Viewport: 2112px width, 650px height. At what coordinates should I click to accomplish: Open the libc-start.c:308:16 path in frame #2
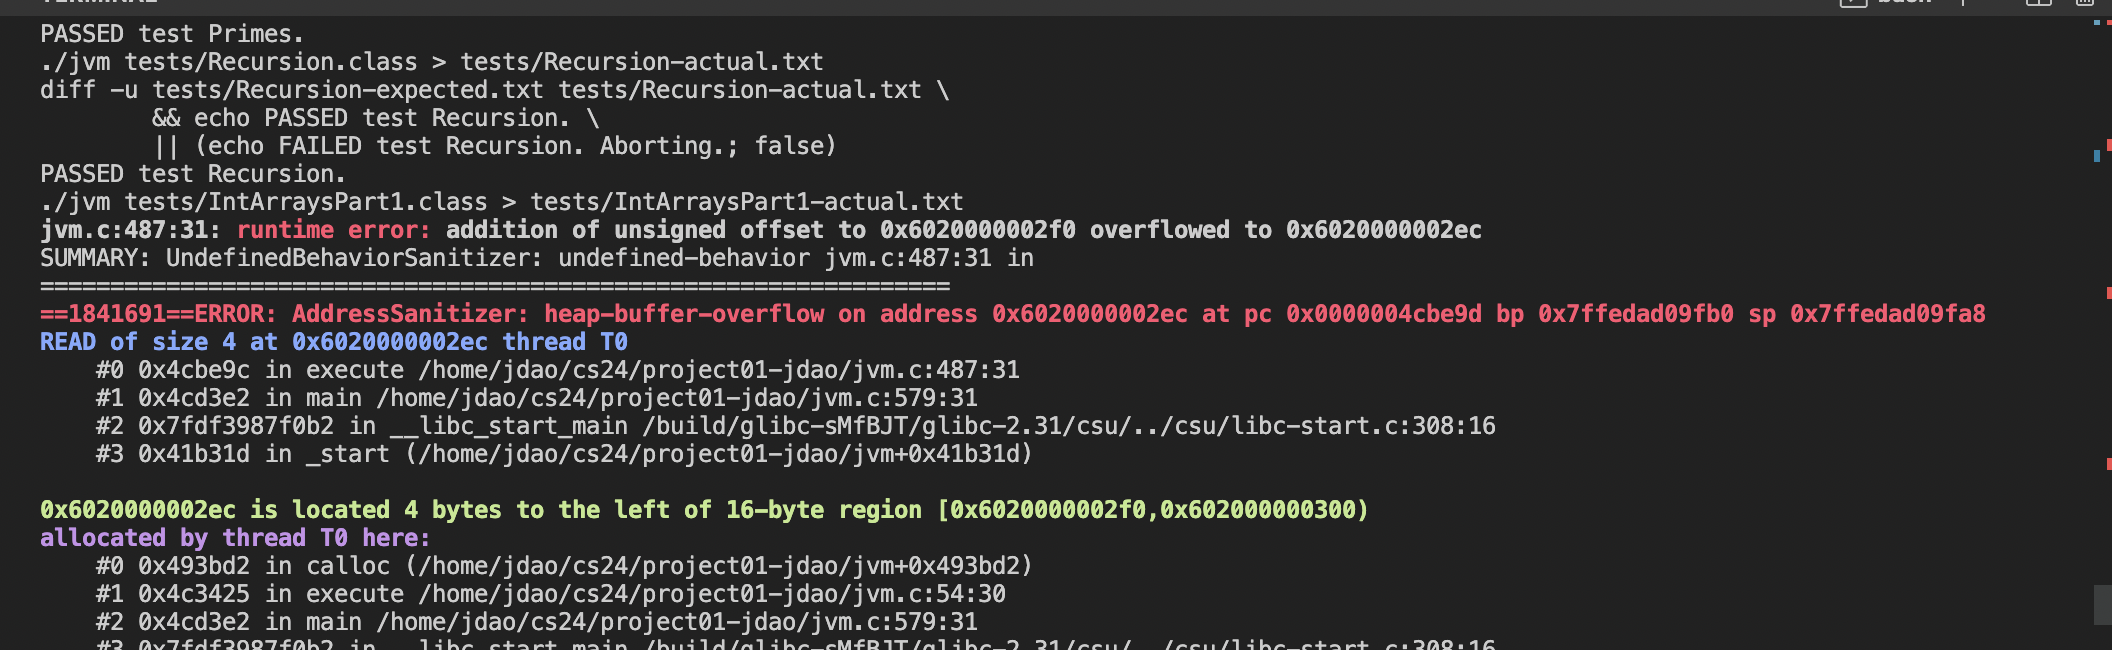point(1069,426)
